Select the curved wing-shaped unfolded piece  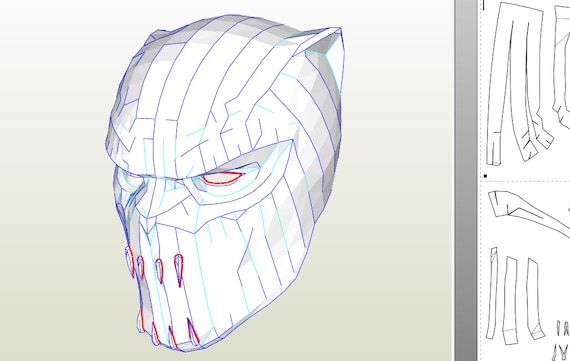click(x=527, y=211)
